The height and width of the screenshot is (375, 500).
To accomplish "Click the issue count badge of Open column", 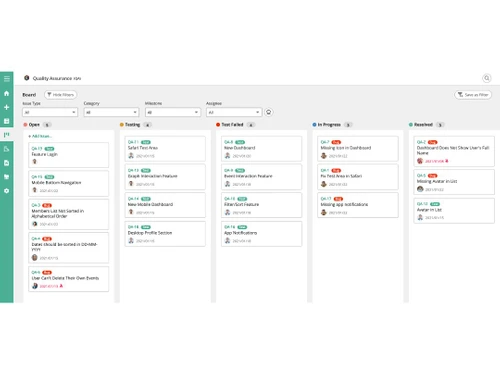I will tap(47, 125).
